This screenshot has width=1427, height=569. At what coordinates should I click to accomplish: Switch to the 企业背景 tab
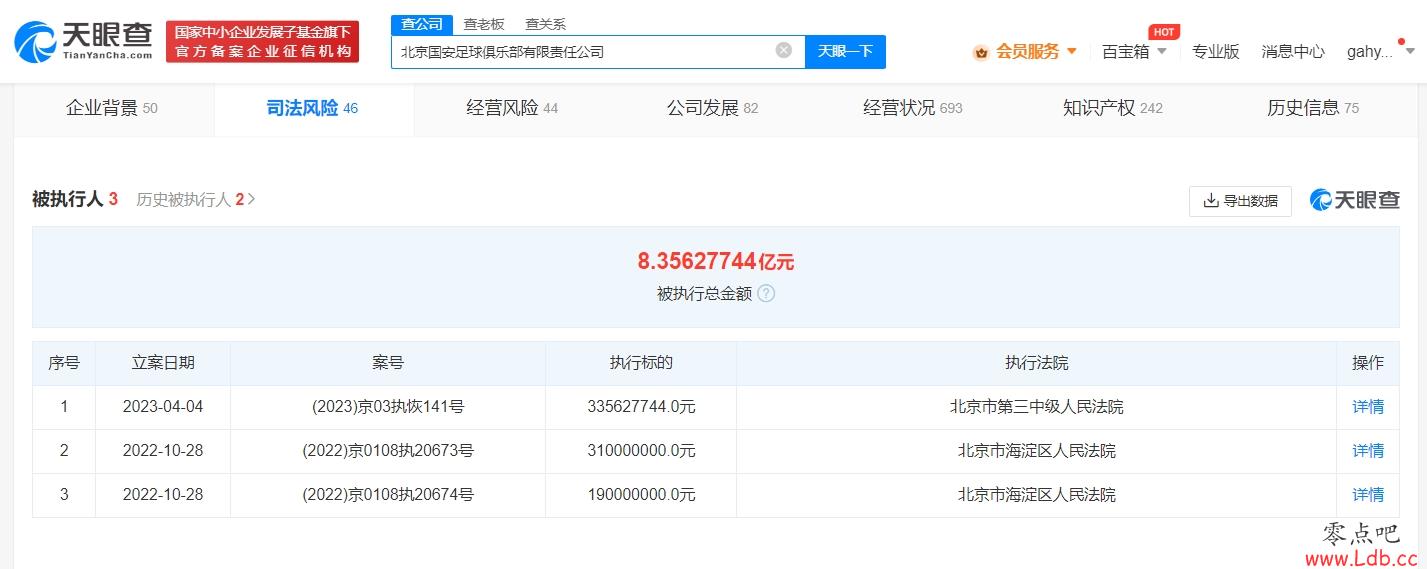pyautogui.click(x=112, y=108)
